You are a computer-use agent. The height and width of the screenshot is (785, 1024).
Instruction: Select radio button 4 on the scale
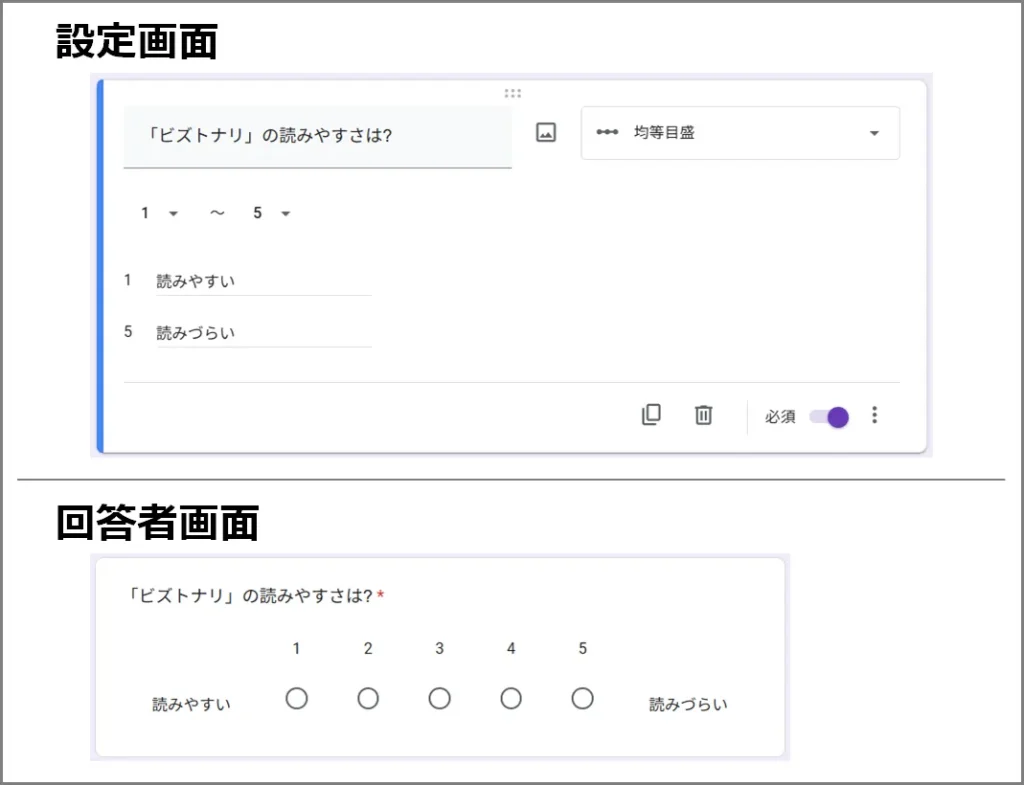(x=511, y=698)
